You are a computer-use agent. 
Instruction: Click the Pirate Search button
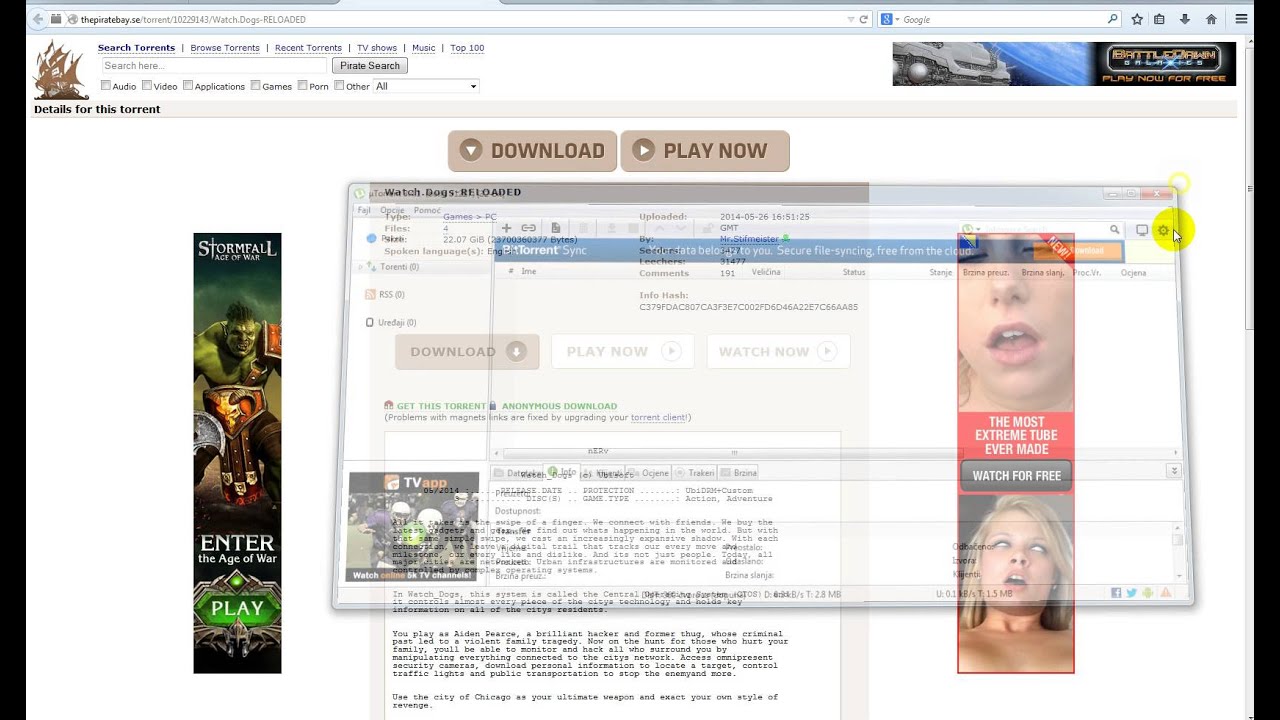(370, 66)
